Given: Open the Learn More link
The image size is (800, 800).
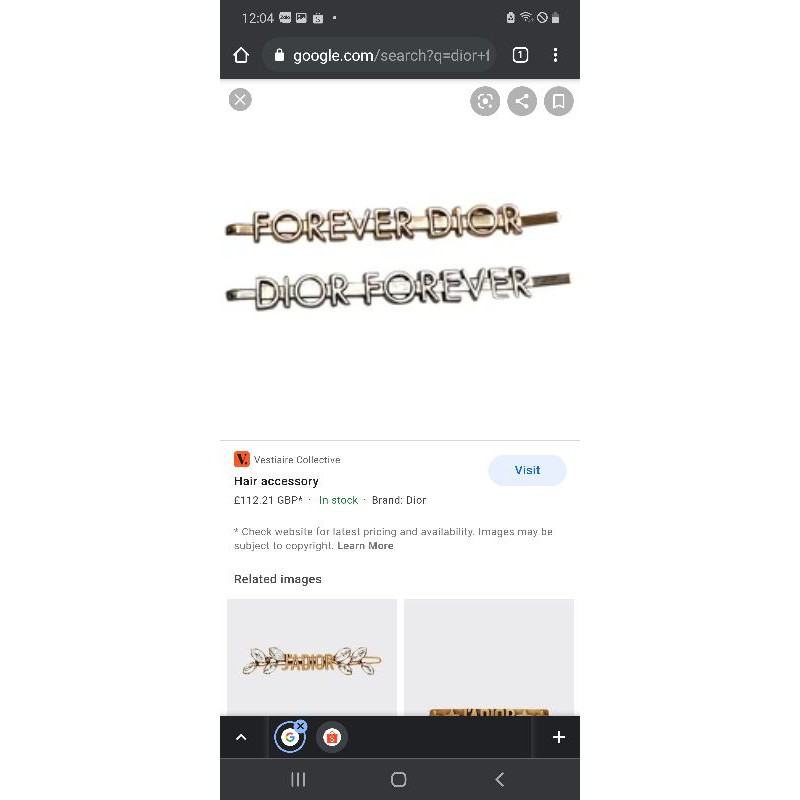Looking at the screenshot, I should coord(365,545).
